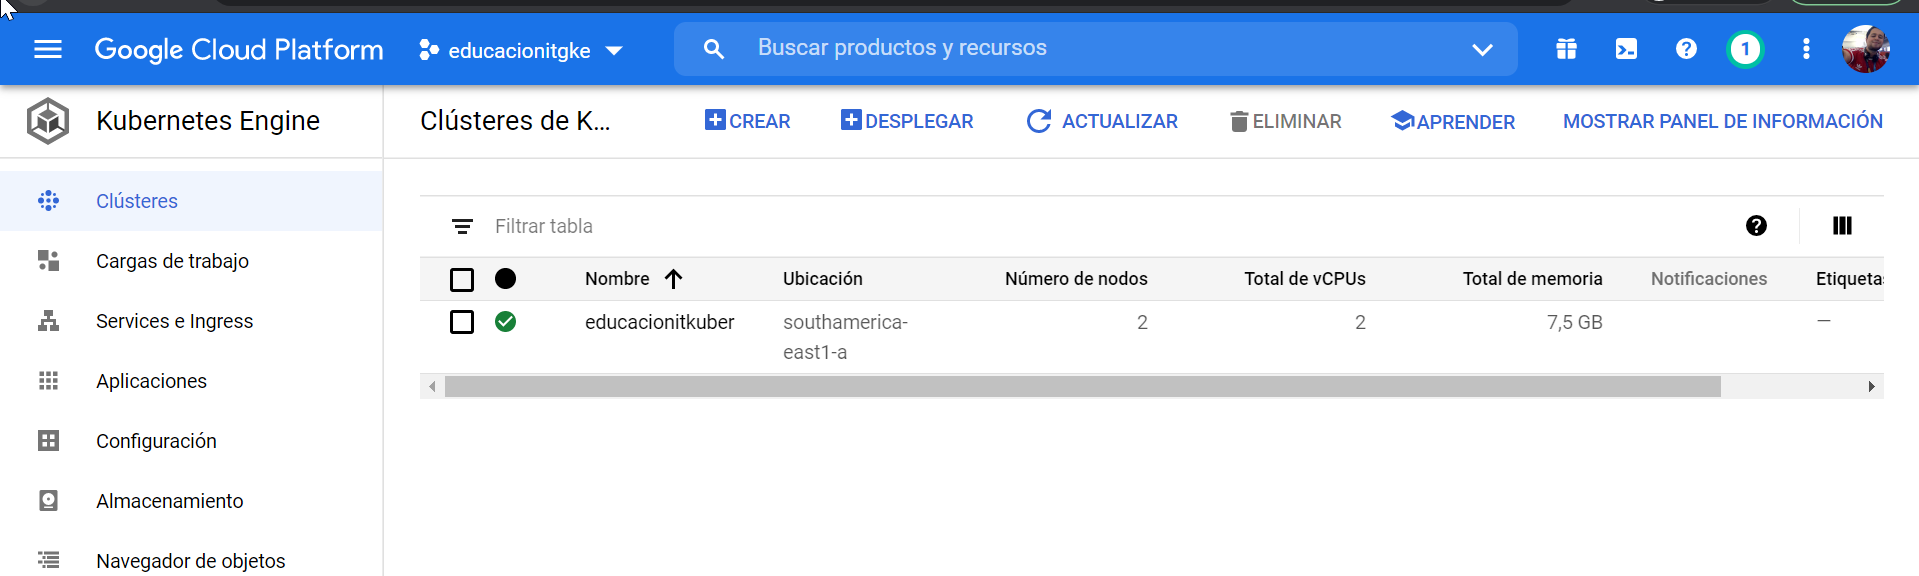Select Services e Ingress in the sidebar

pos(191,321)
